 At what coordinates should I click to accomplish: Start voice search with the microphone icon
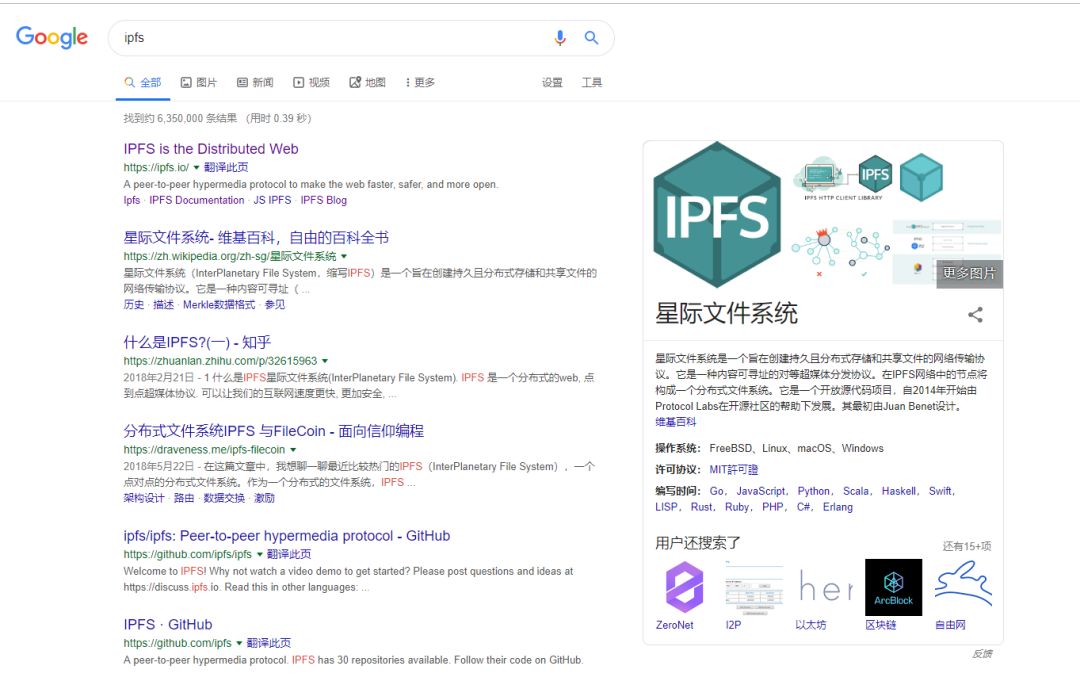(560, 38)
